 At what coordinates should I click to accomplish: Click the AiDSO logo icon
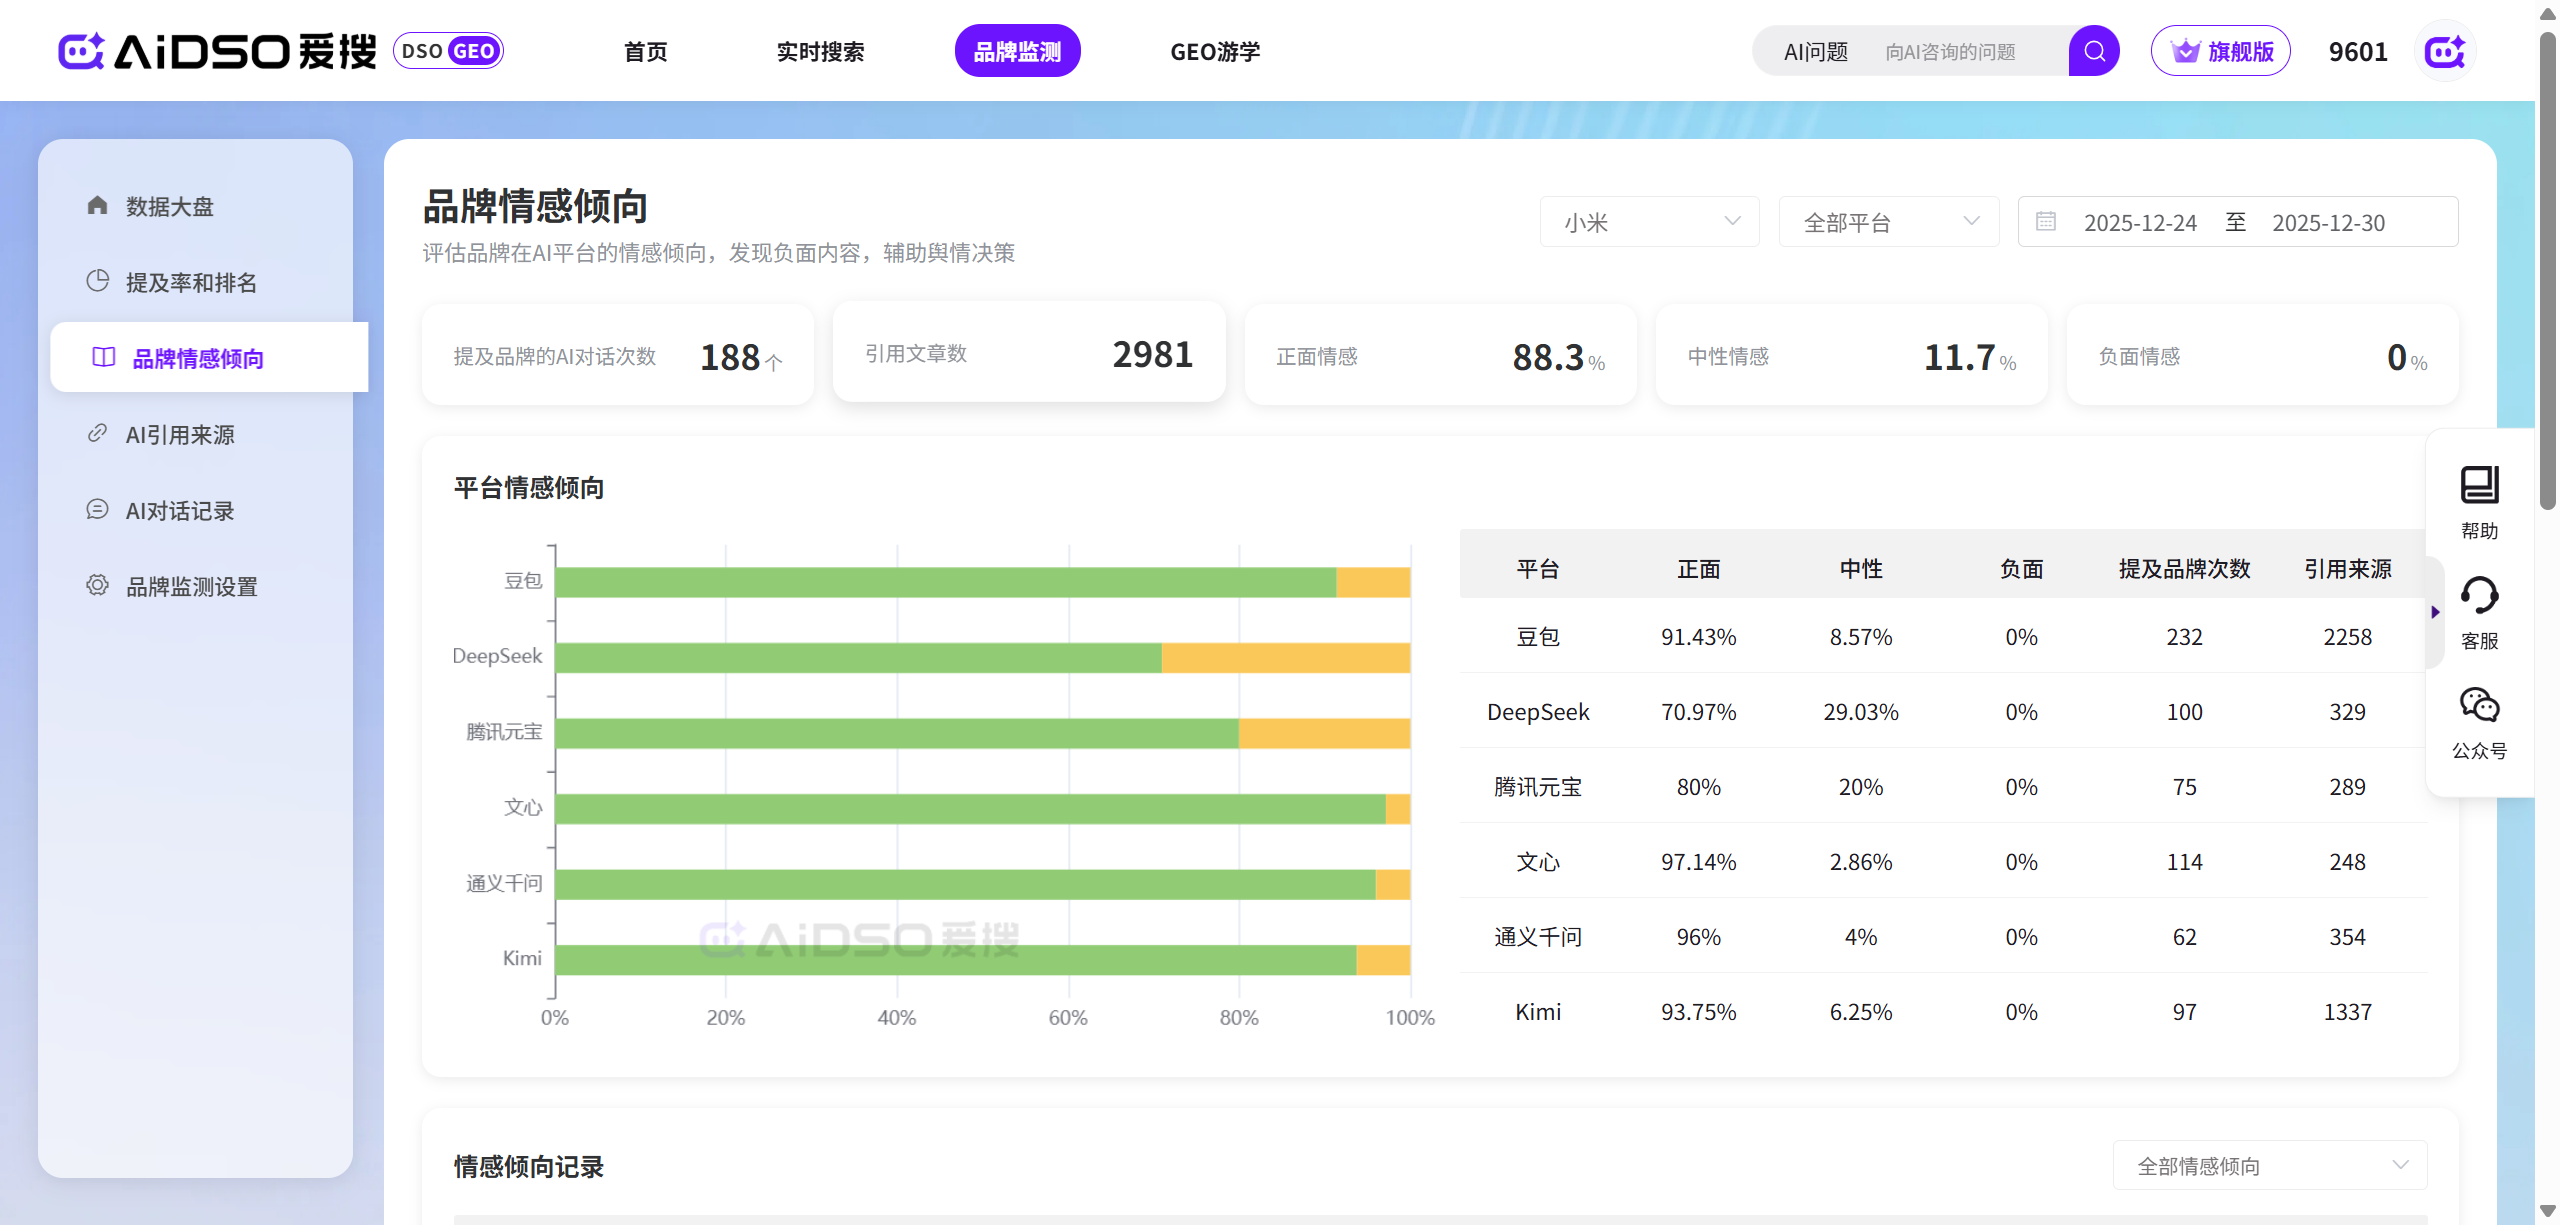tap(81, 51)
